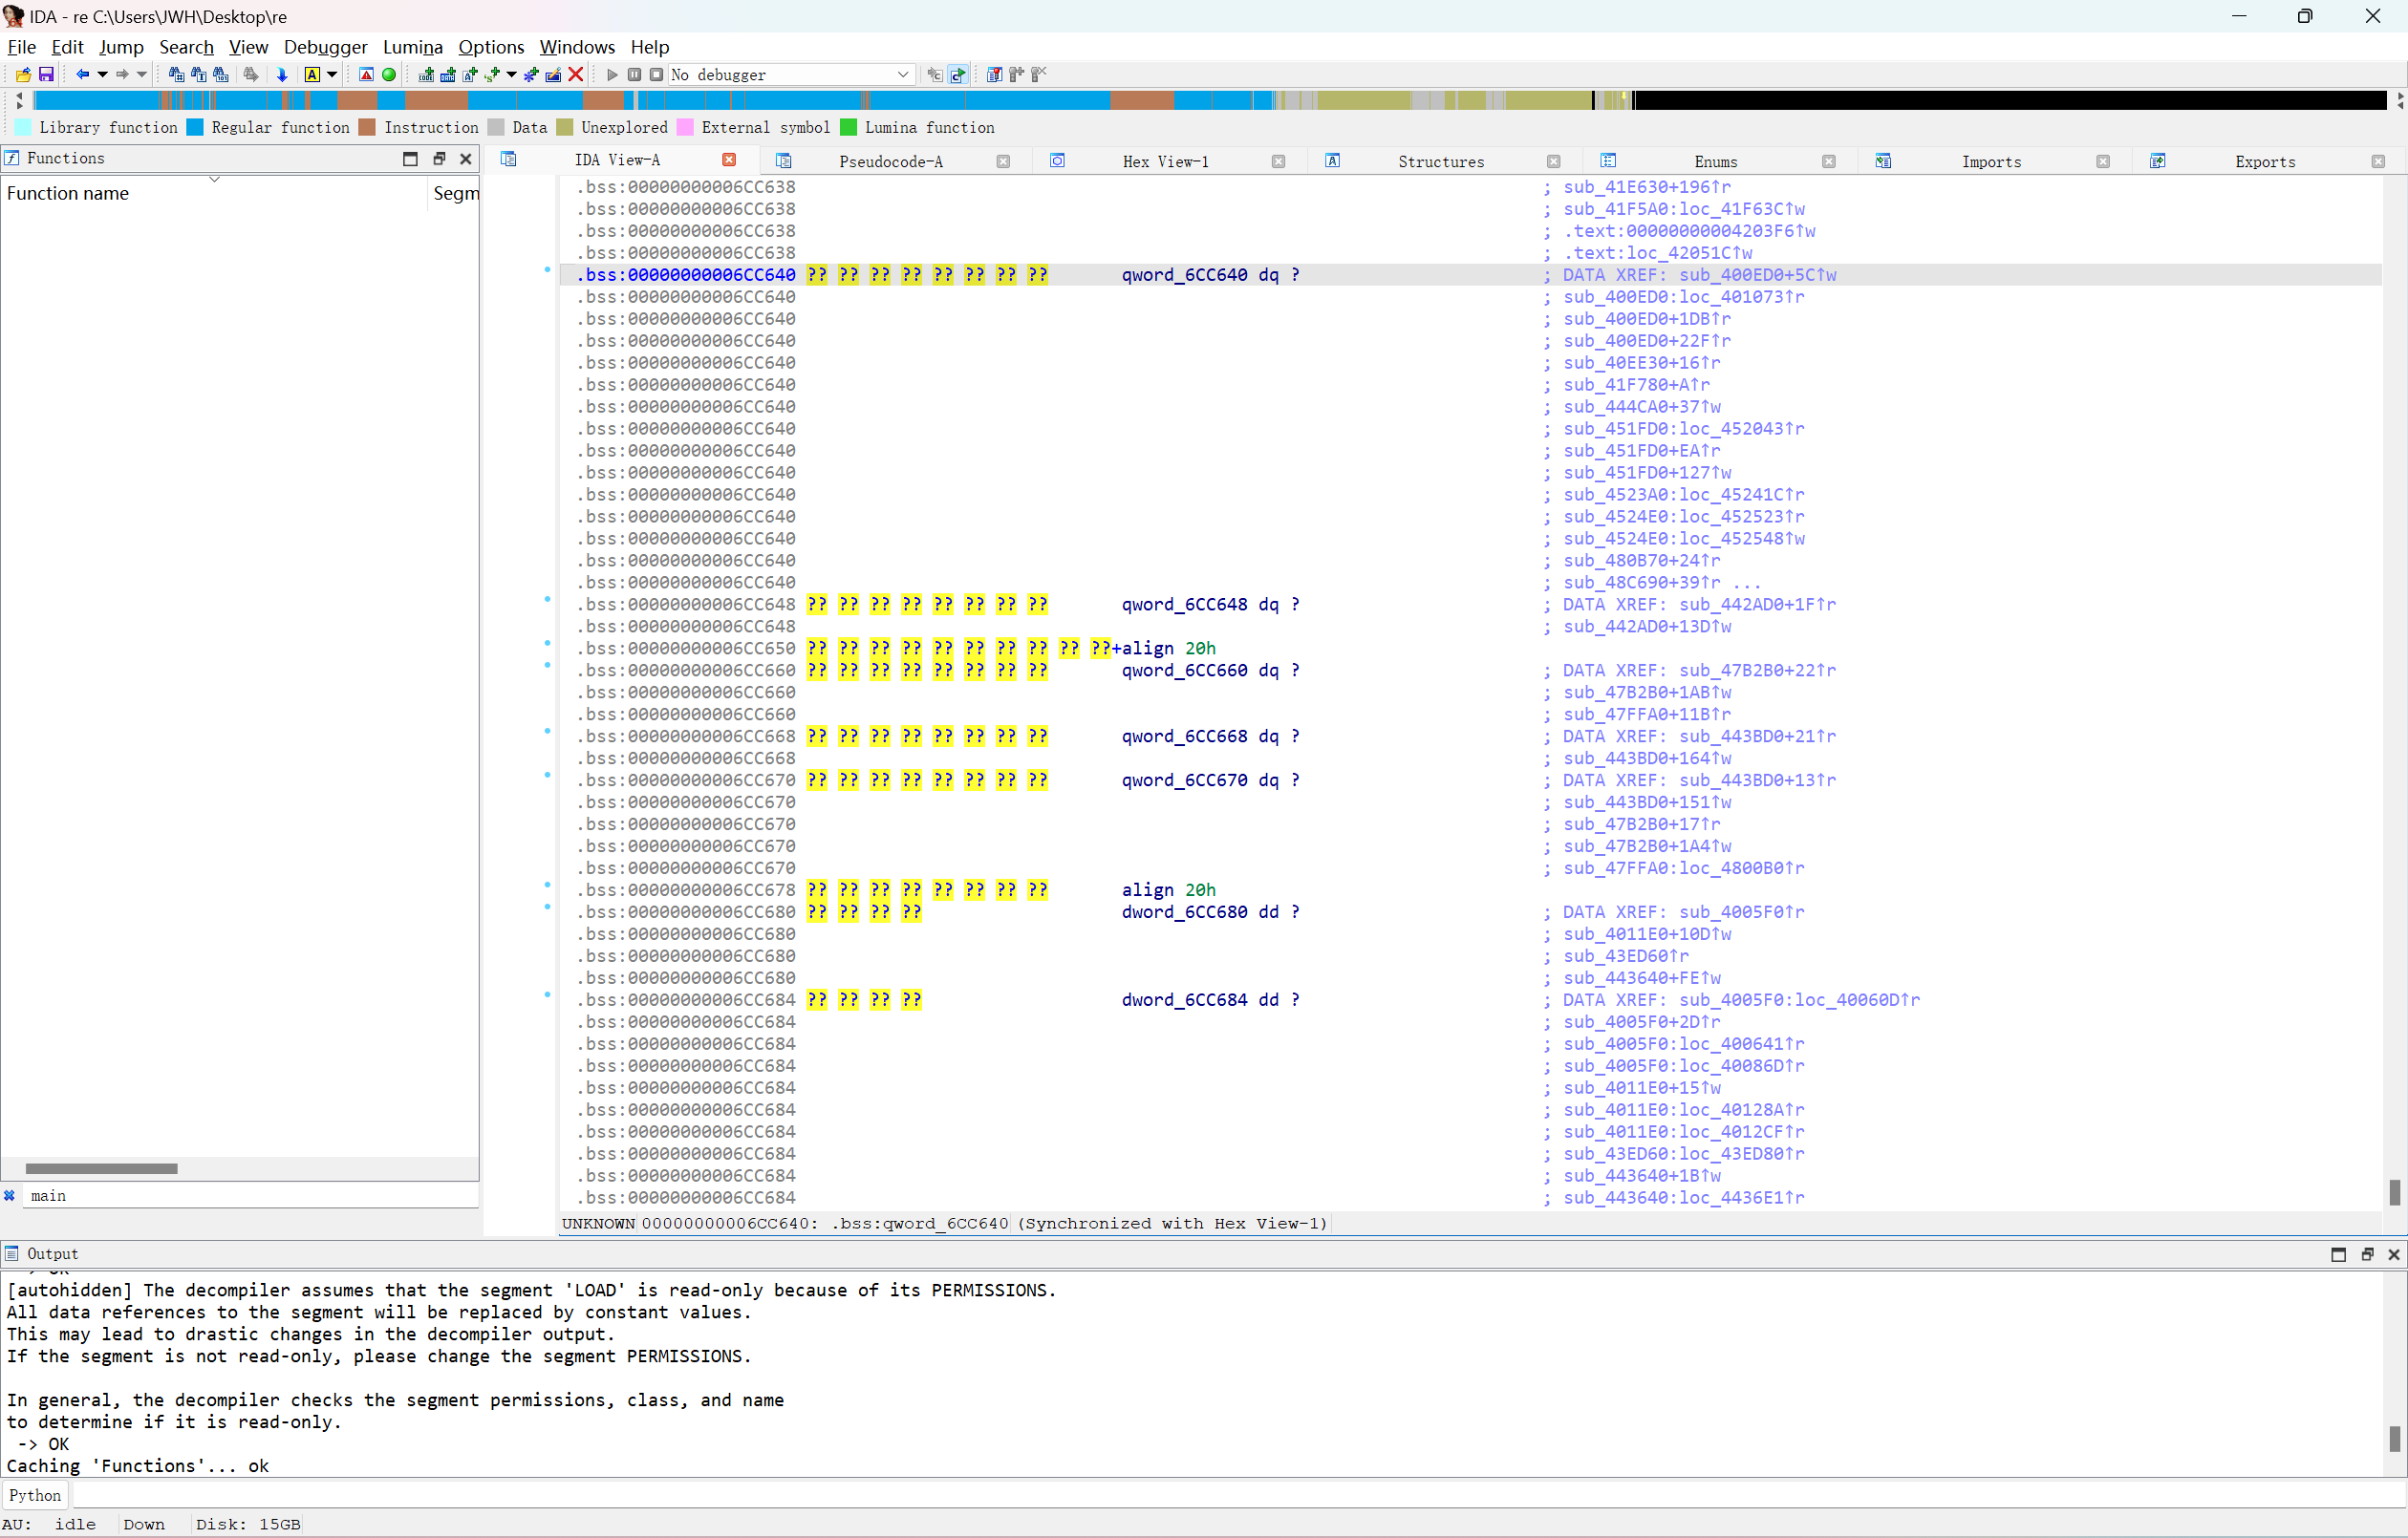
Task: Toggle breakpoint dot at dword_6CC684 line
Action: [x=547, y=995]
